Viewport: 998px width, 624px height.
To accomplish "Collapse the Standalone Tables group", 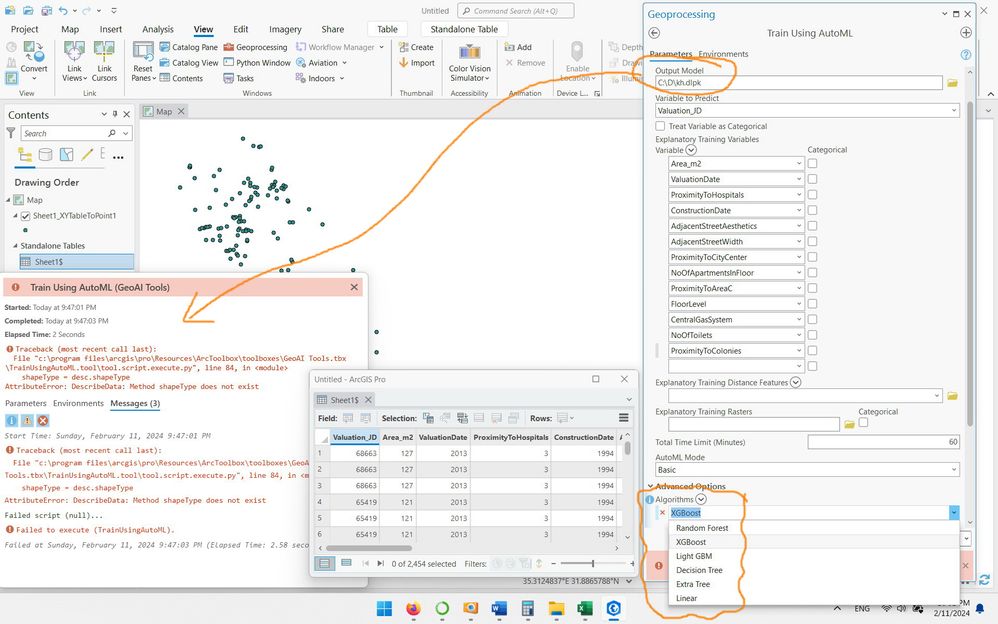I will (x=15, y=246).
